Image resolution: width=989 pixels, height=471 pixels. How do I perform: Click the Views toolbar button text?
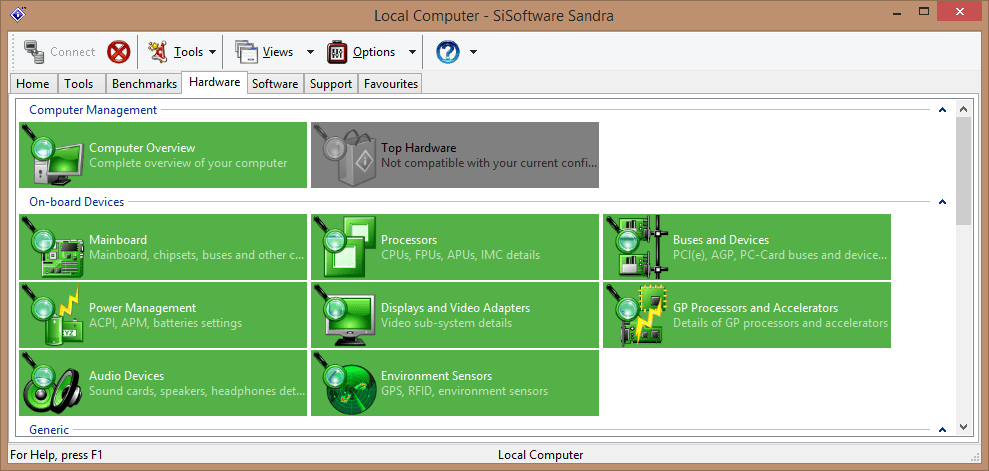(278, 52)
